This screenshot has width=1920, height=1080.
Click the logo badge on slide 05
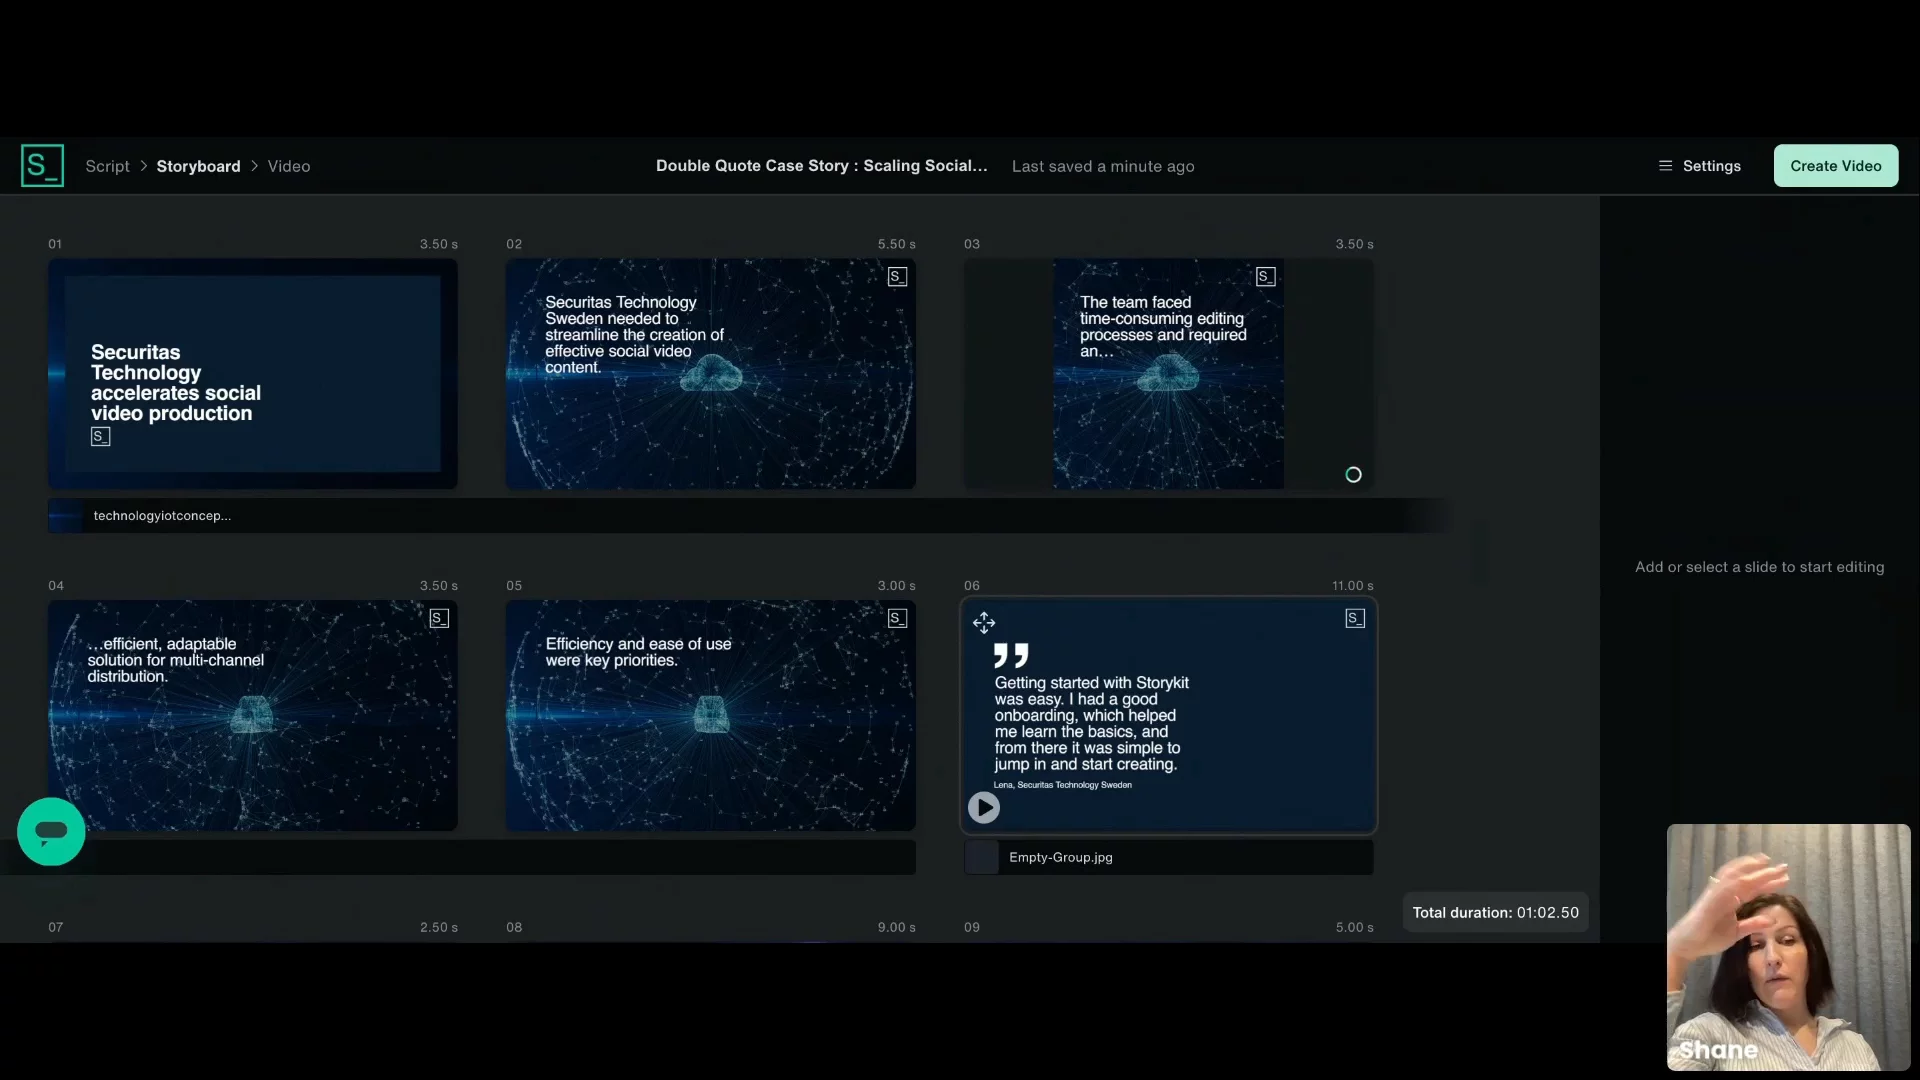(897, 619)
